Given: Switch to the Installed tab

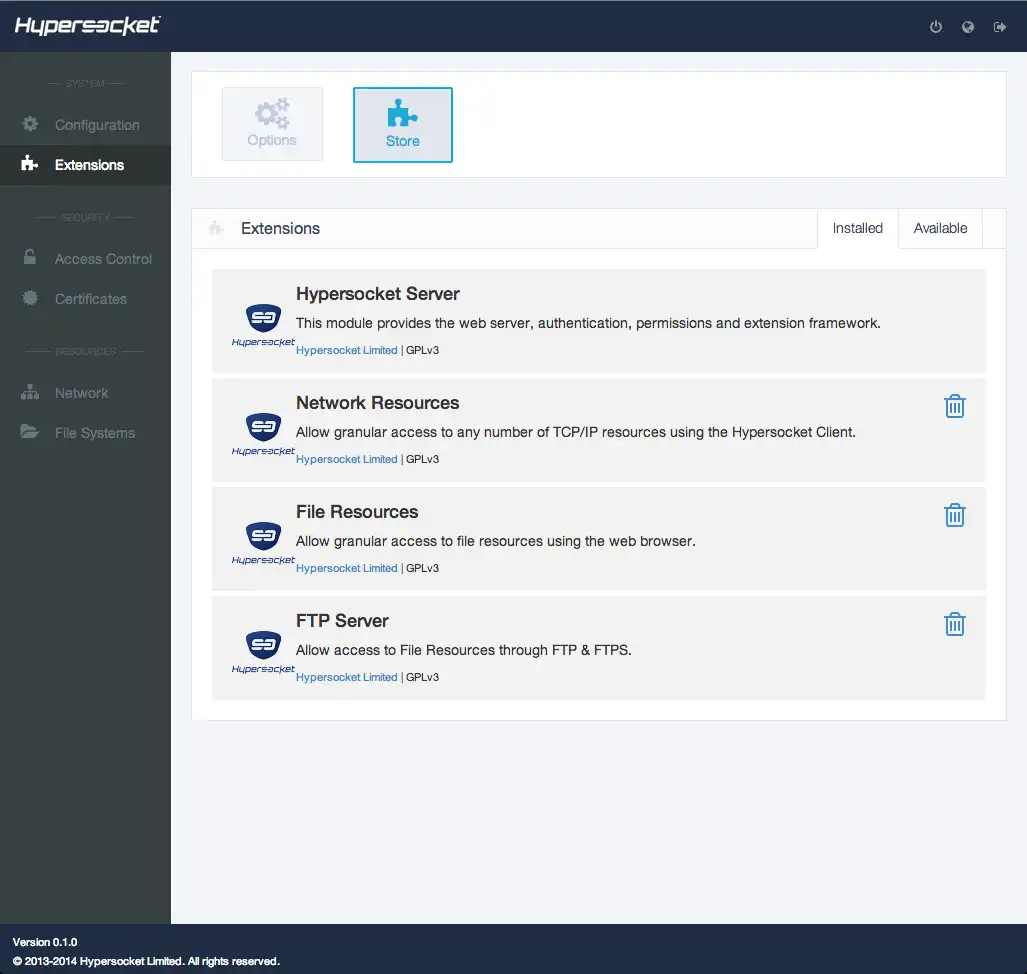Looking at the screenshot, I should click(857, 228).
